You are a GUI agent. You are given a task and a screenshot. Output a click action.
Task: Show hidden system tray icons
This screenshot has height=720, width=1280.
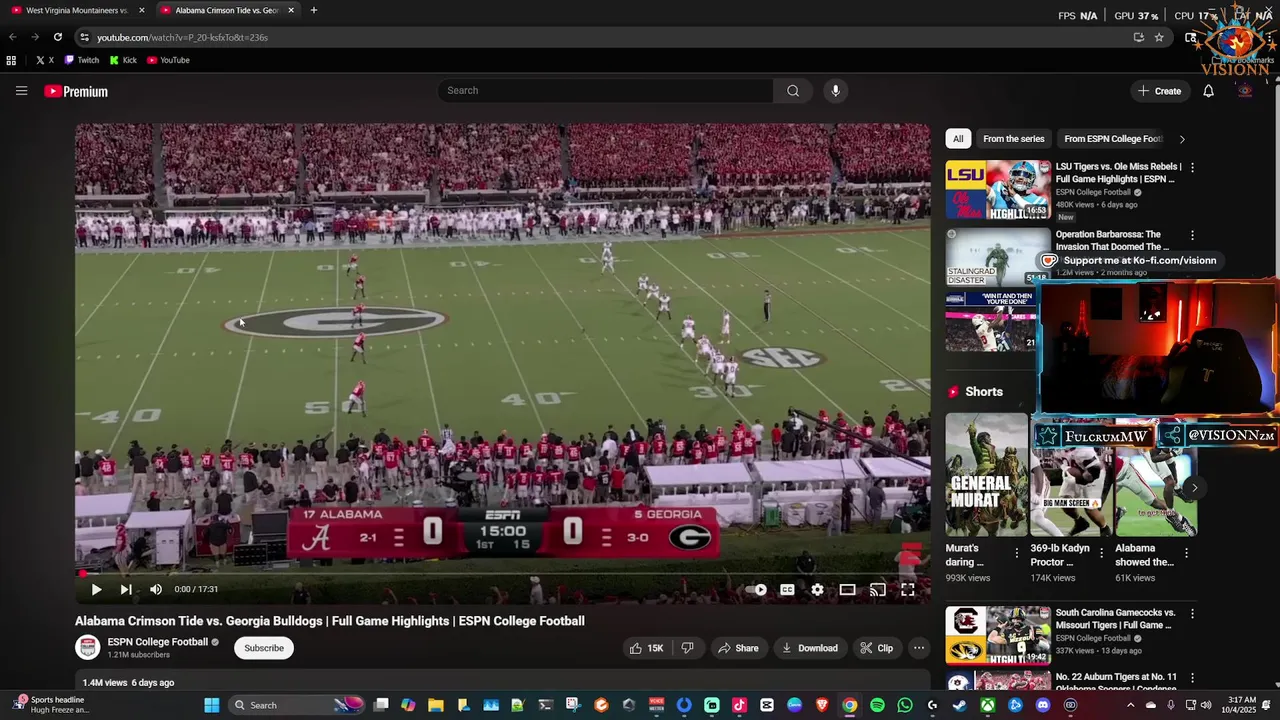click(1131, 705)
